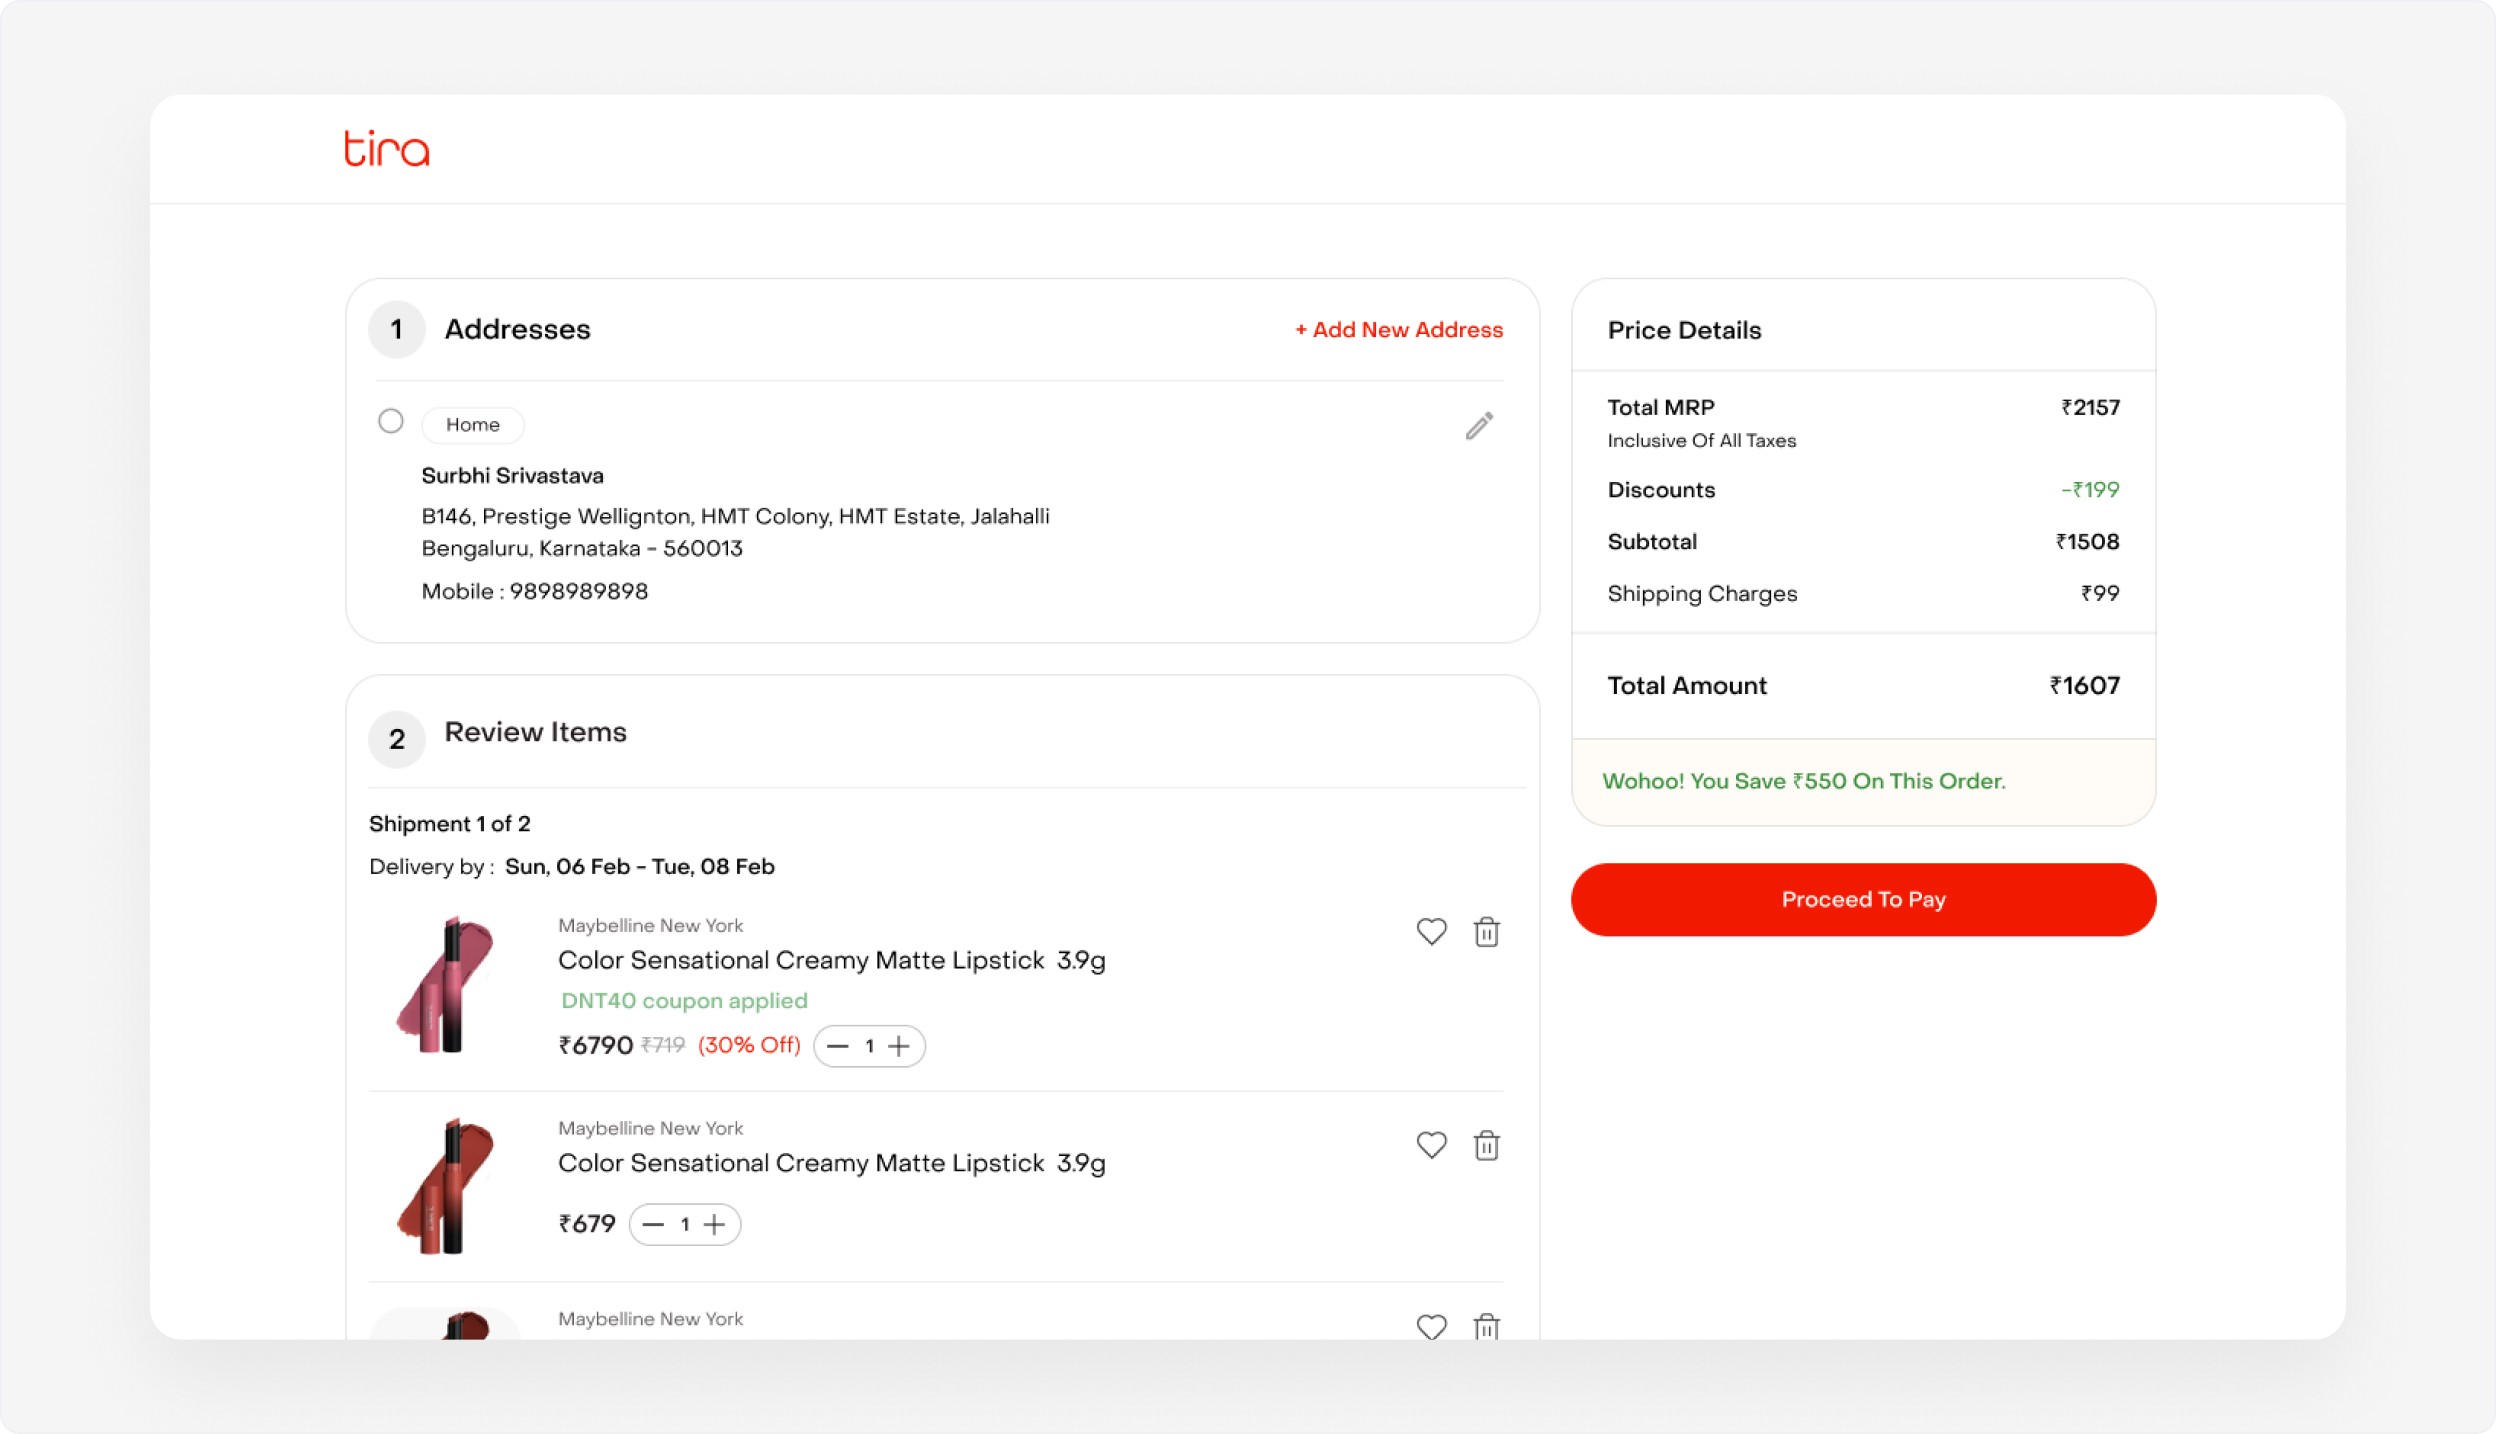Image resolution: width=2496 pixels, height=1434 pixels.
Task: Decrease quantity of the first lipstick
Action: point(838,1046)
